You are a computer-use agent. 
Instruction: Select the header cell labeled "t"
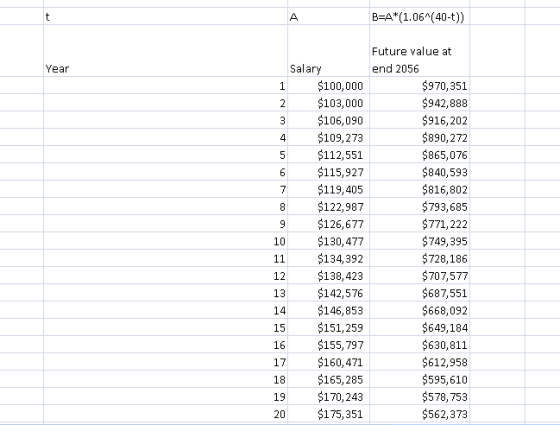pos(165,16)
